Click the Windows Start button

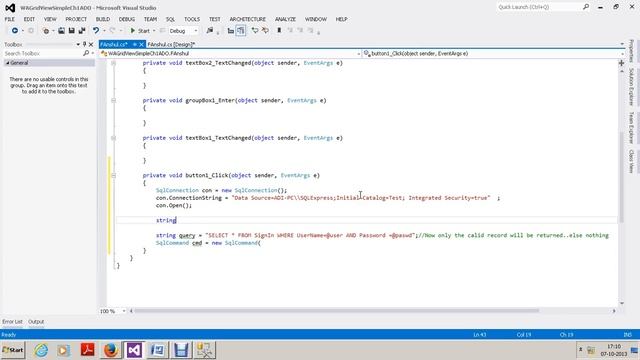[x=13, y=350]
